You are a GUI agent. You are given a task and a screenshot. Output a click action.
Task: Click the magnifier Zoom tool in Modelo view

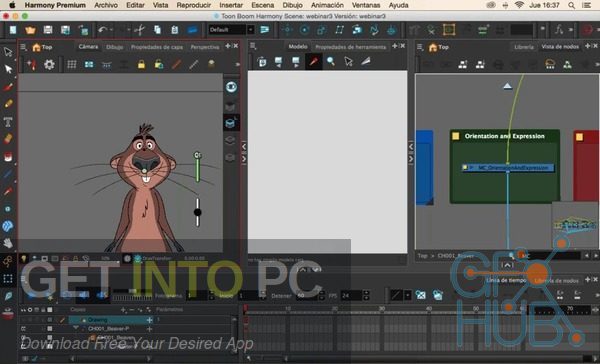pyautogui.click(x=331, y=61)
